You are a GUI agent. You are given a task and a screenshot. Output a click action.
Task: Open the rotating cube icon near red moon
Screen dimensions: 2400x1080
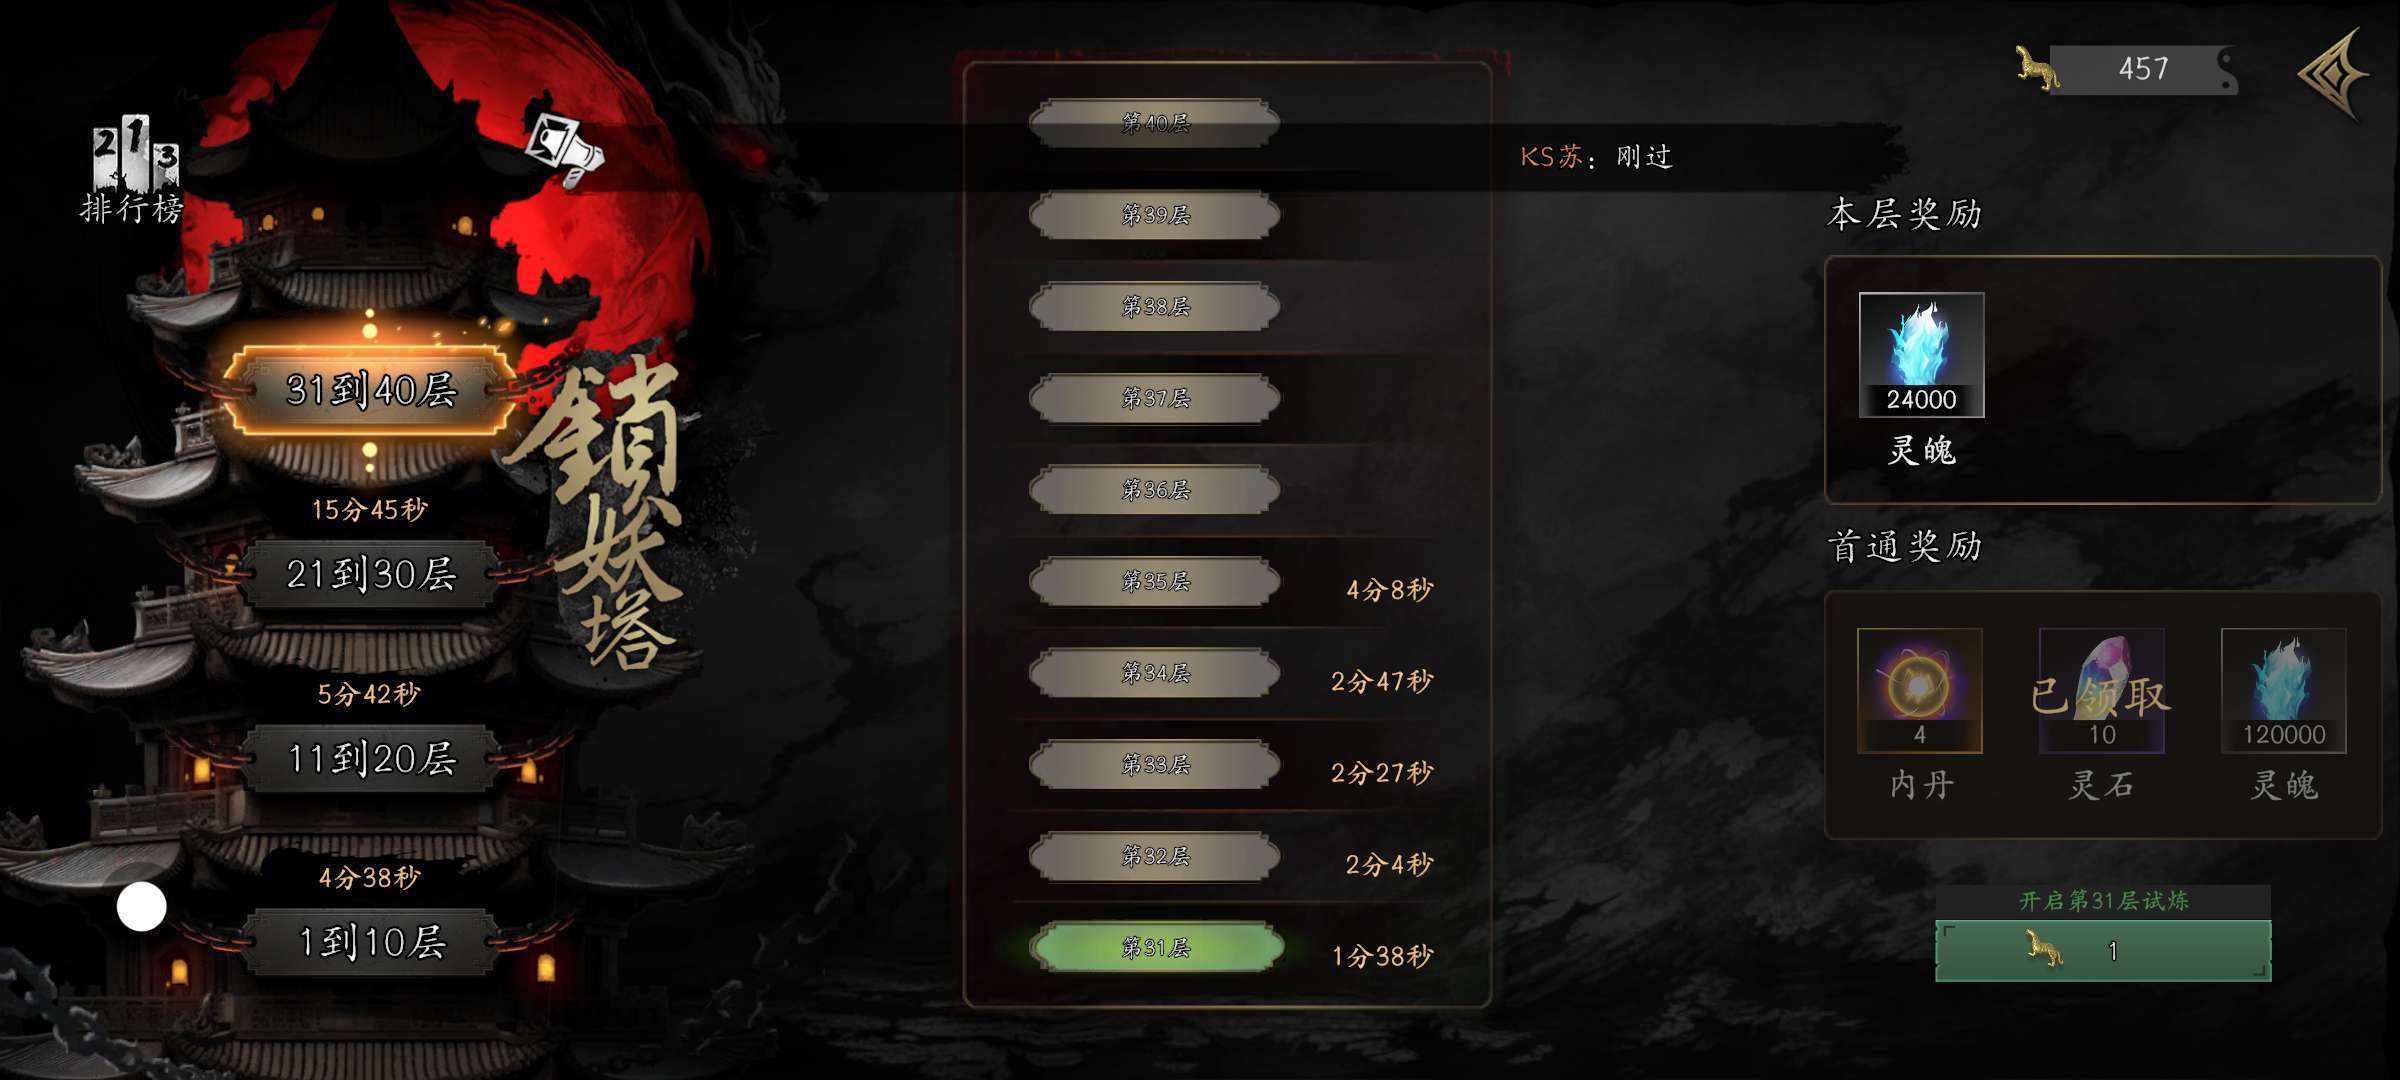565,150
